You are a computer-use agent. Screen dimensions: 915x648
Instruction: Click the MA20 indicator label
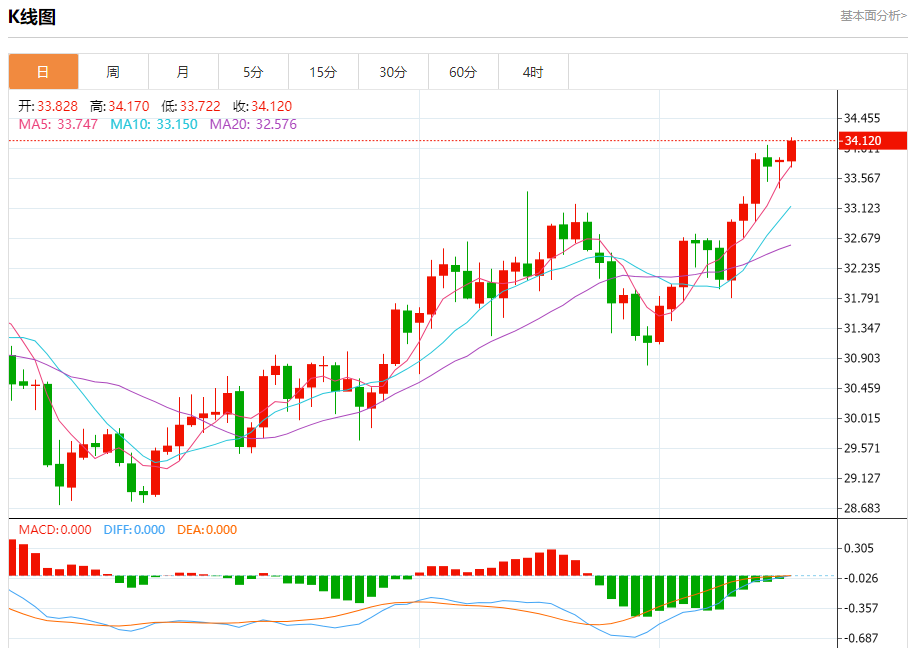tap(253, 124)
